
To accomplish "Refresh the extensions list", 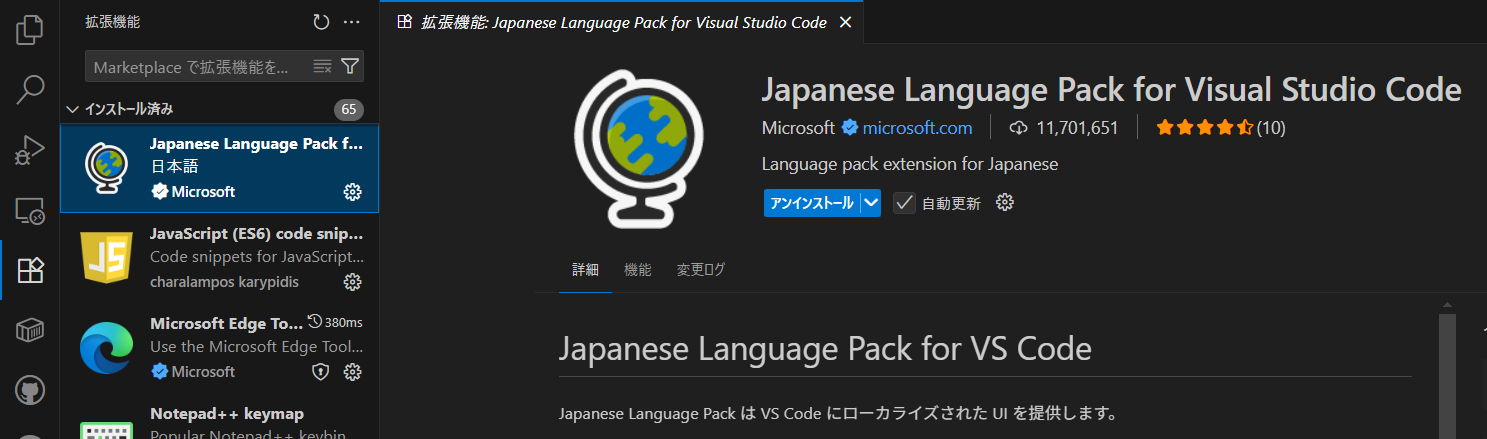I will click(x=320, y=22).
